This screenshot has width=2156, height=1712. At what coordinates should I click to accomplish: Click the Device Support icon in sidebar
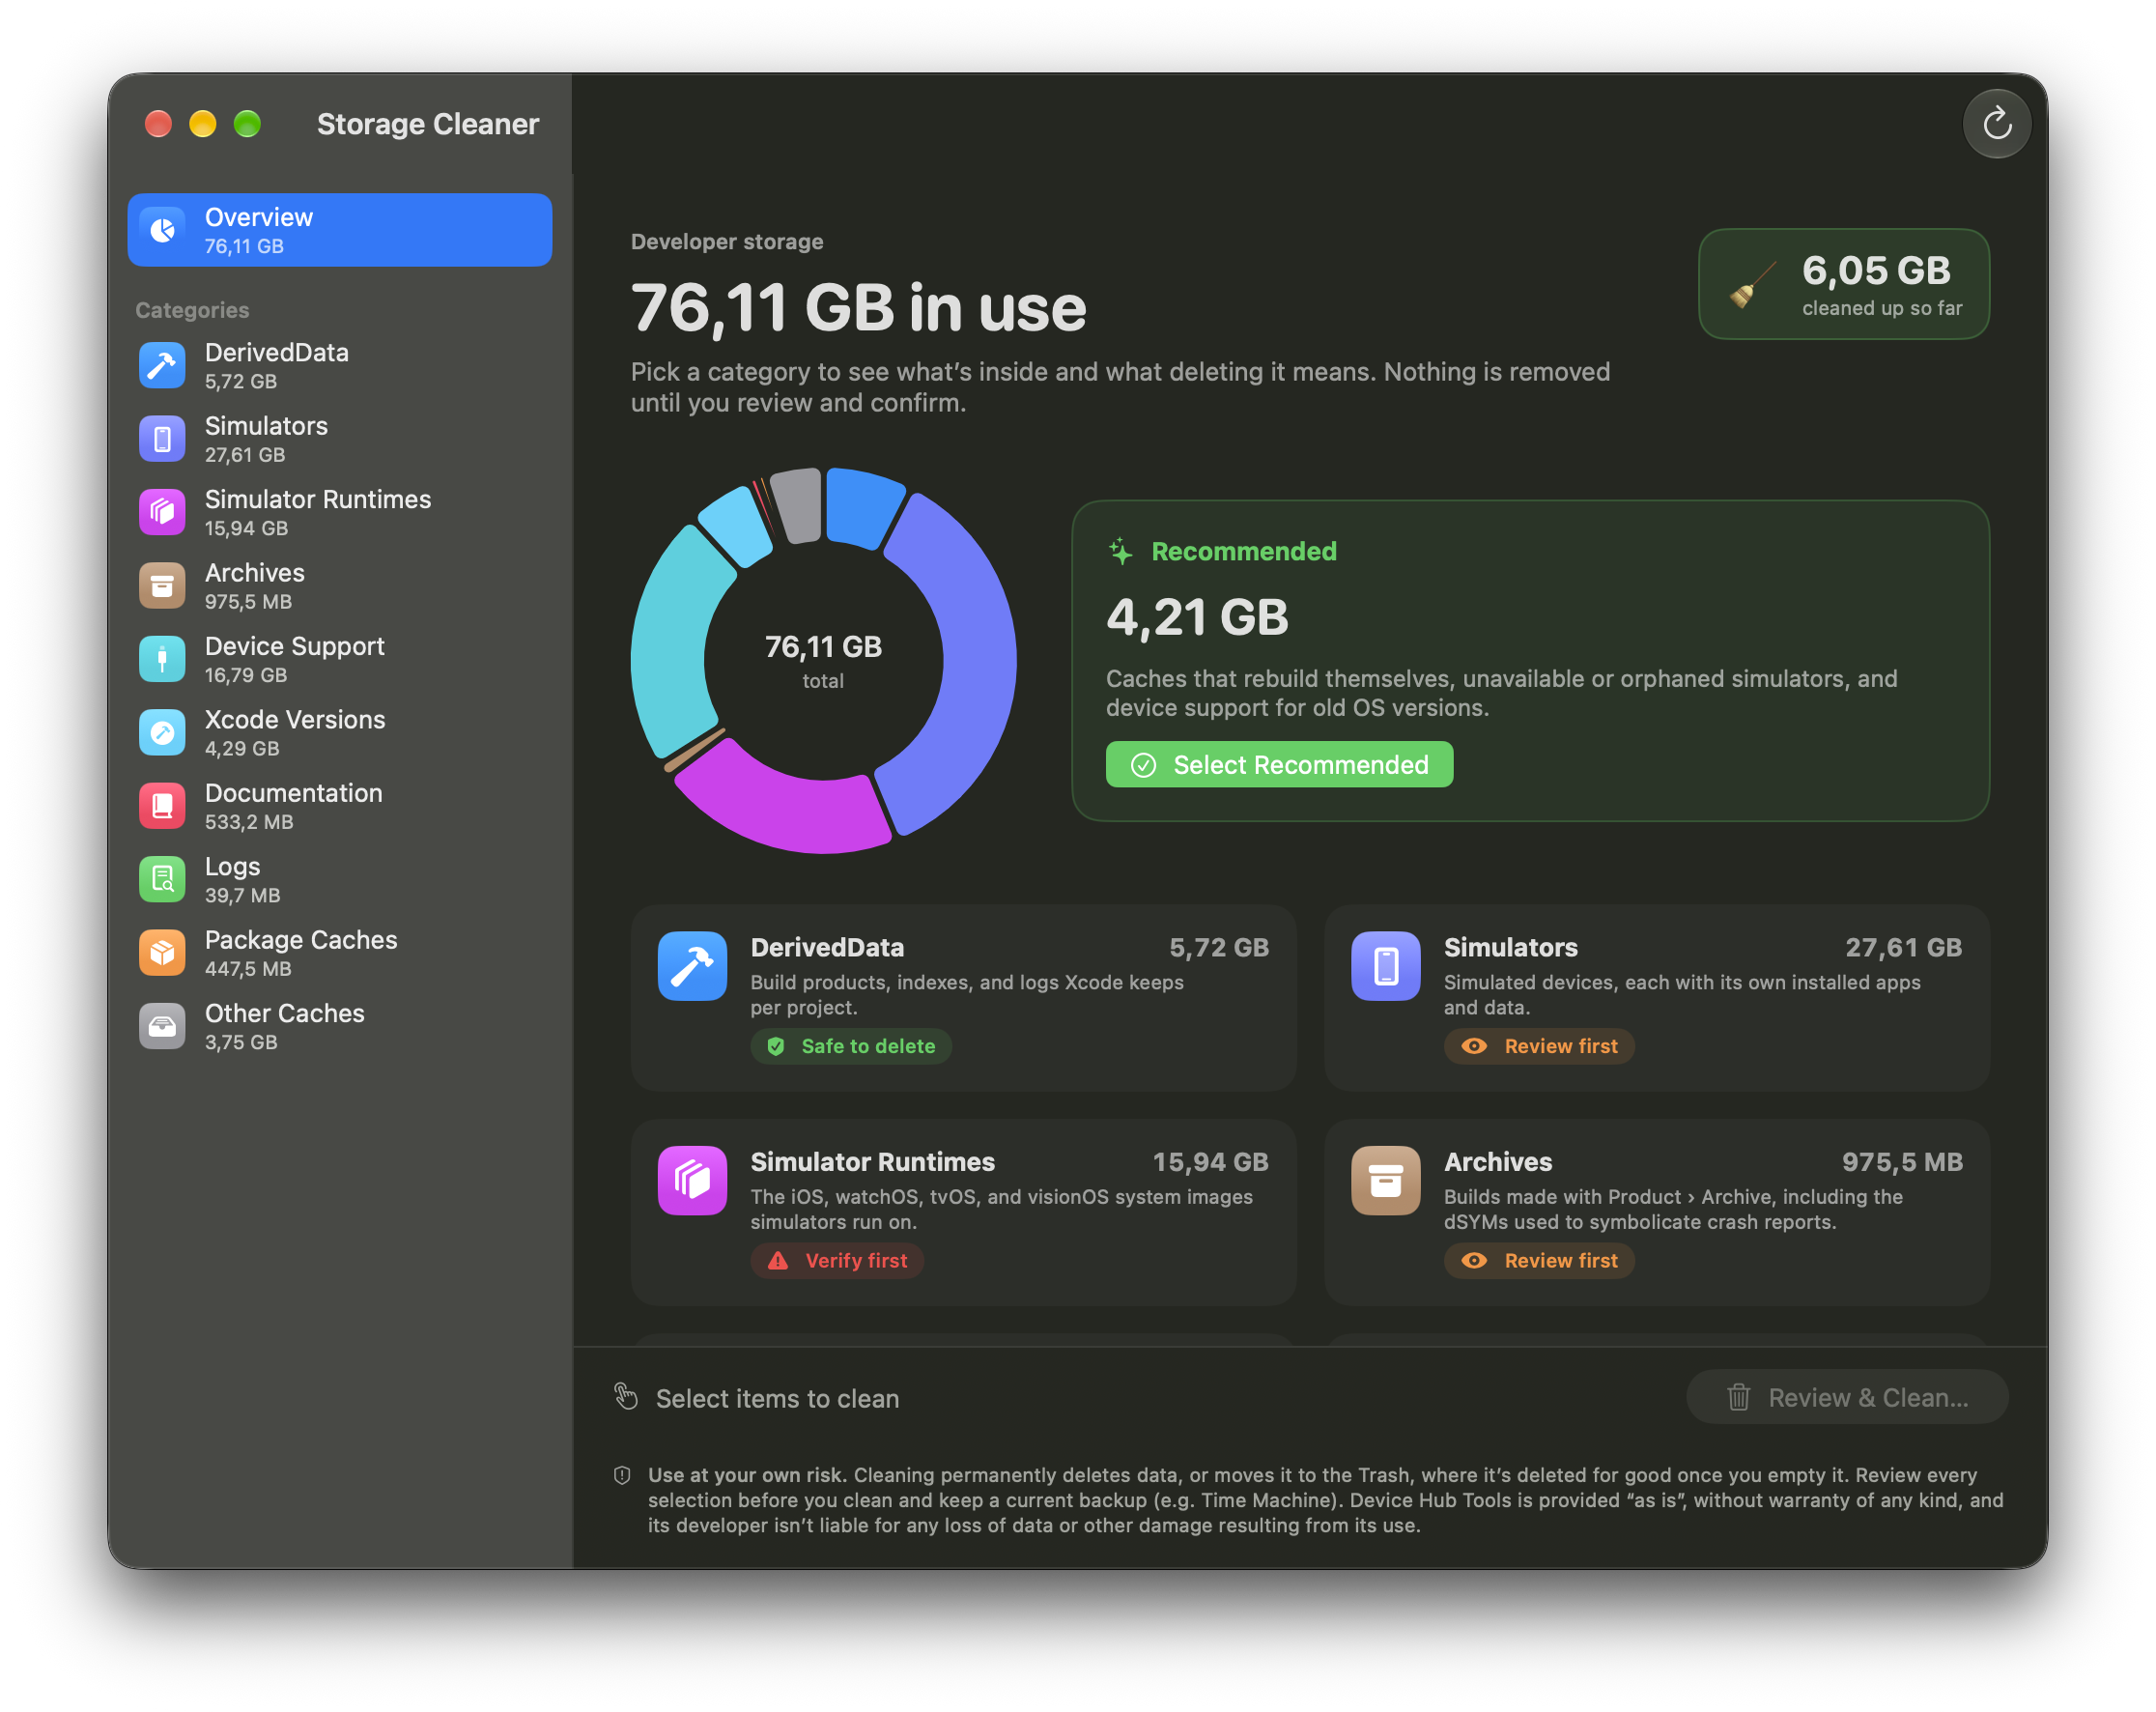coord(162,659)
